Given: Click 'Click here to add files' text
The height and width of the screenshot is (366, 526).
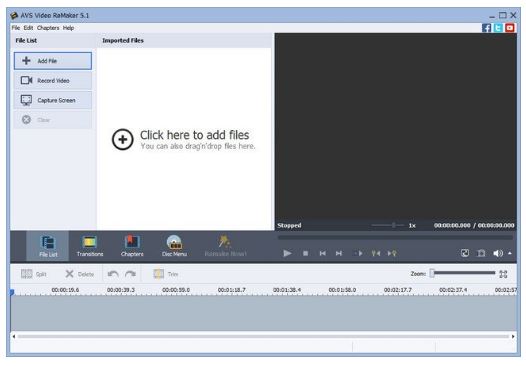Looking at the screenshot, I should point(195,135).
